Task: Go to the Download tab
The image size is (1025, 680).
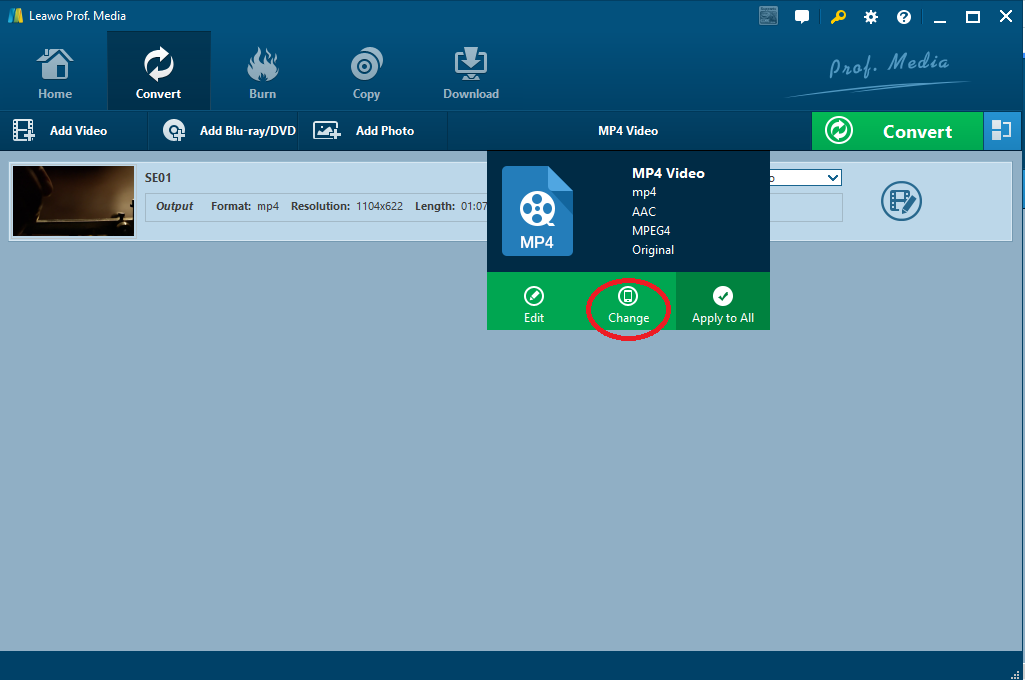Action: pyautogui.click(x=471, y=74)
